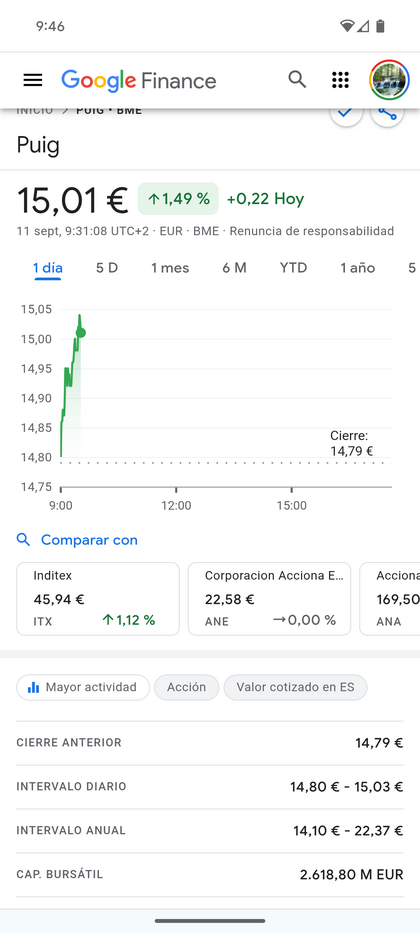Viewport: 420px width, 933px height.
Task: Switch to the 5 D chart range
Action: coord(107,268)
